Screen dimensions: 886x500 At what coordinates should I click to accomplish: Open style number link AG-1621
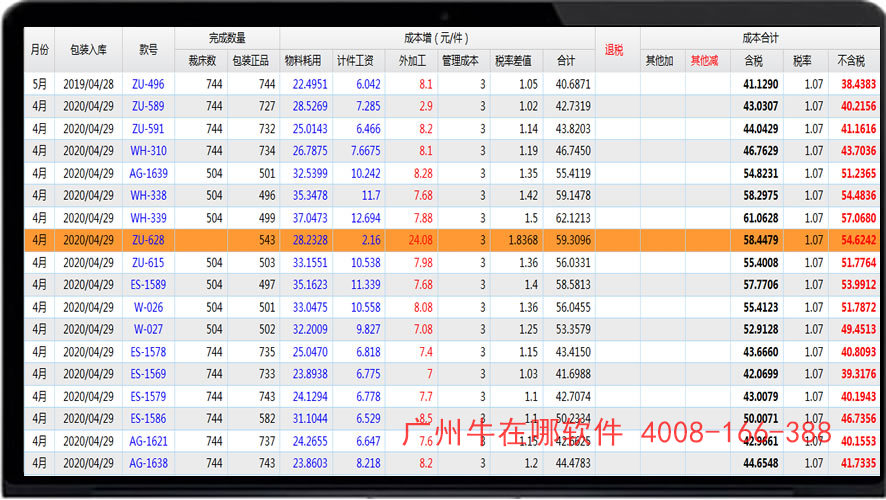point(149,441)
